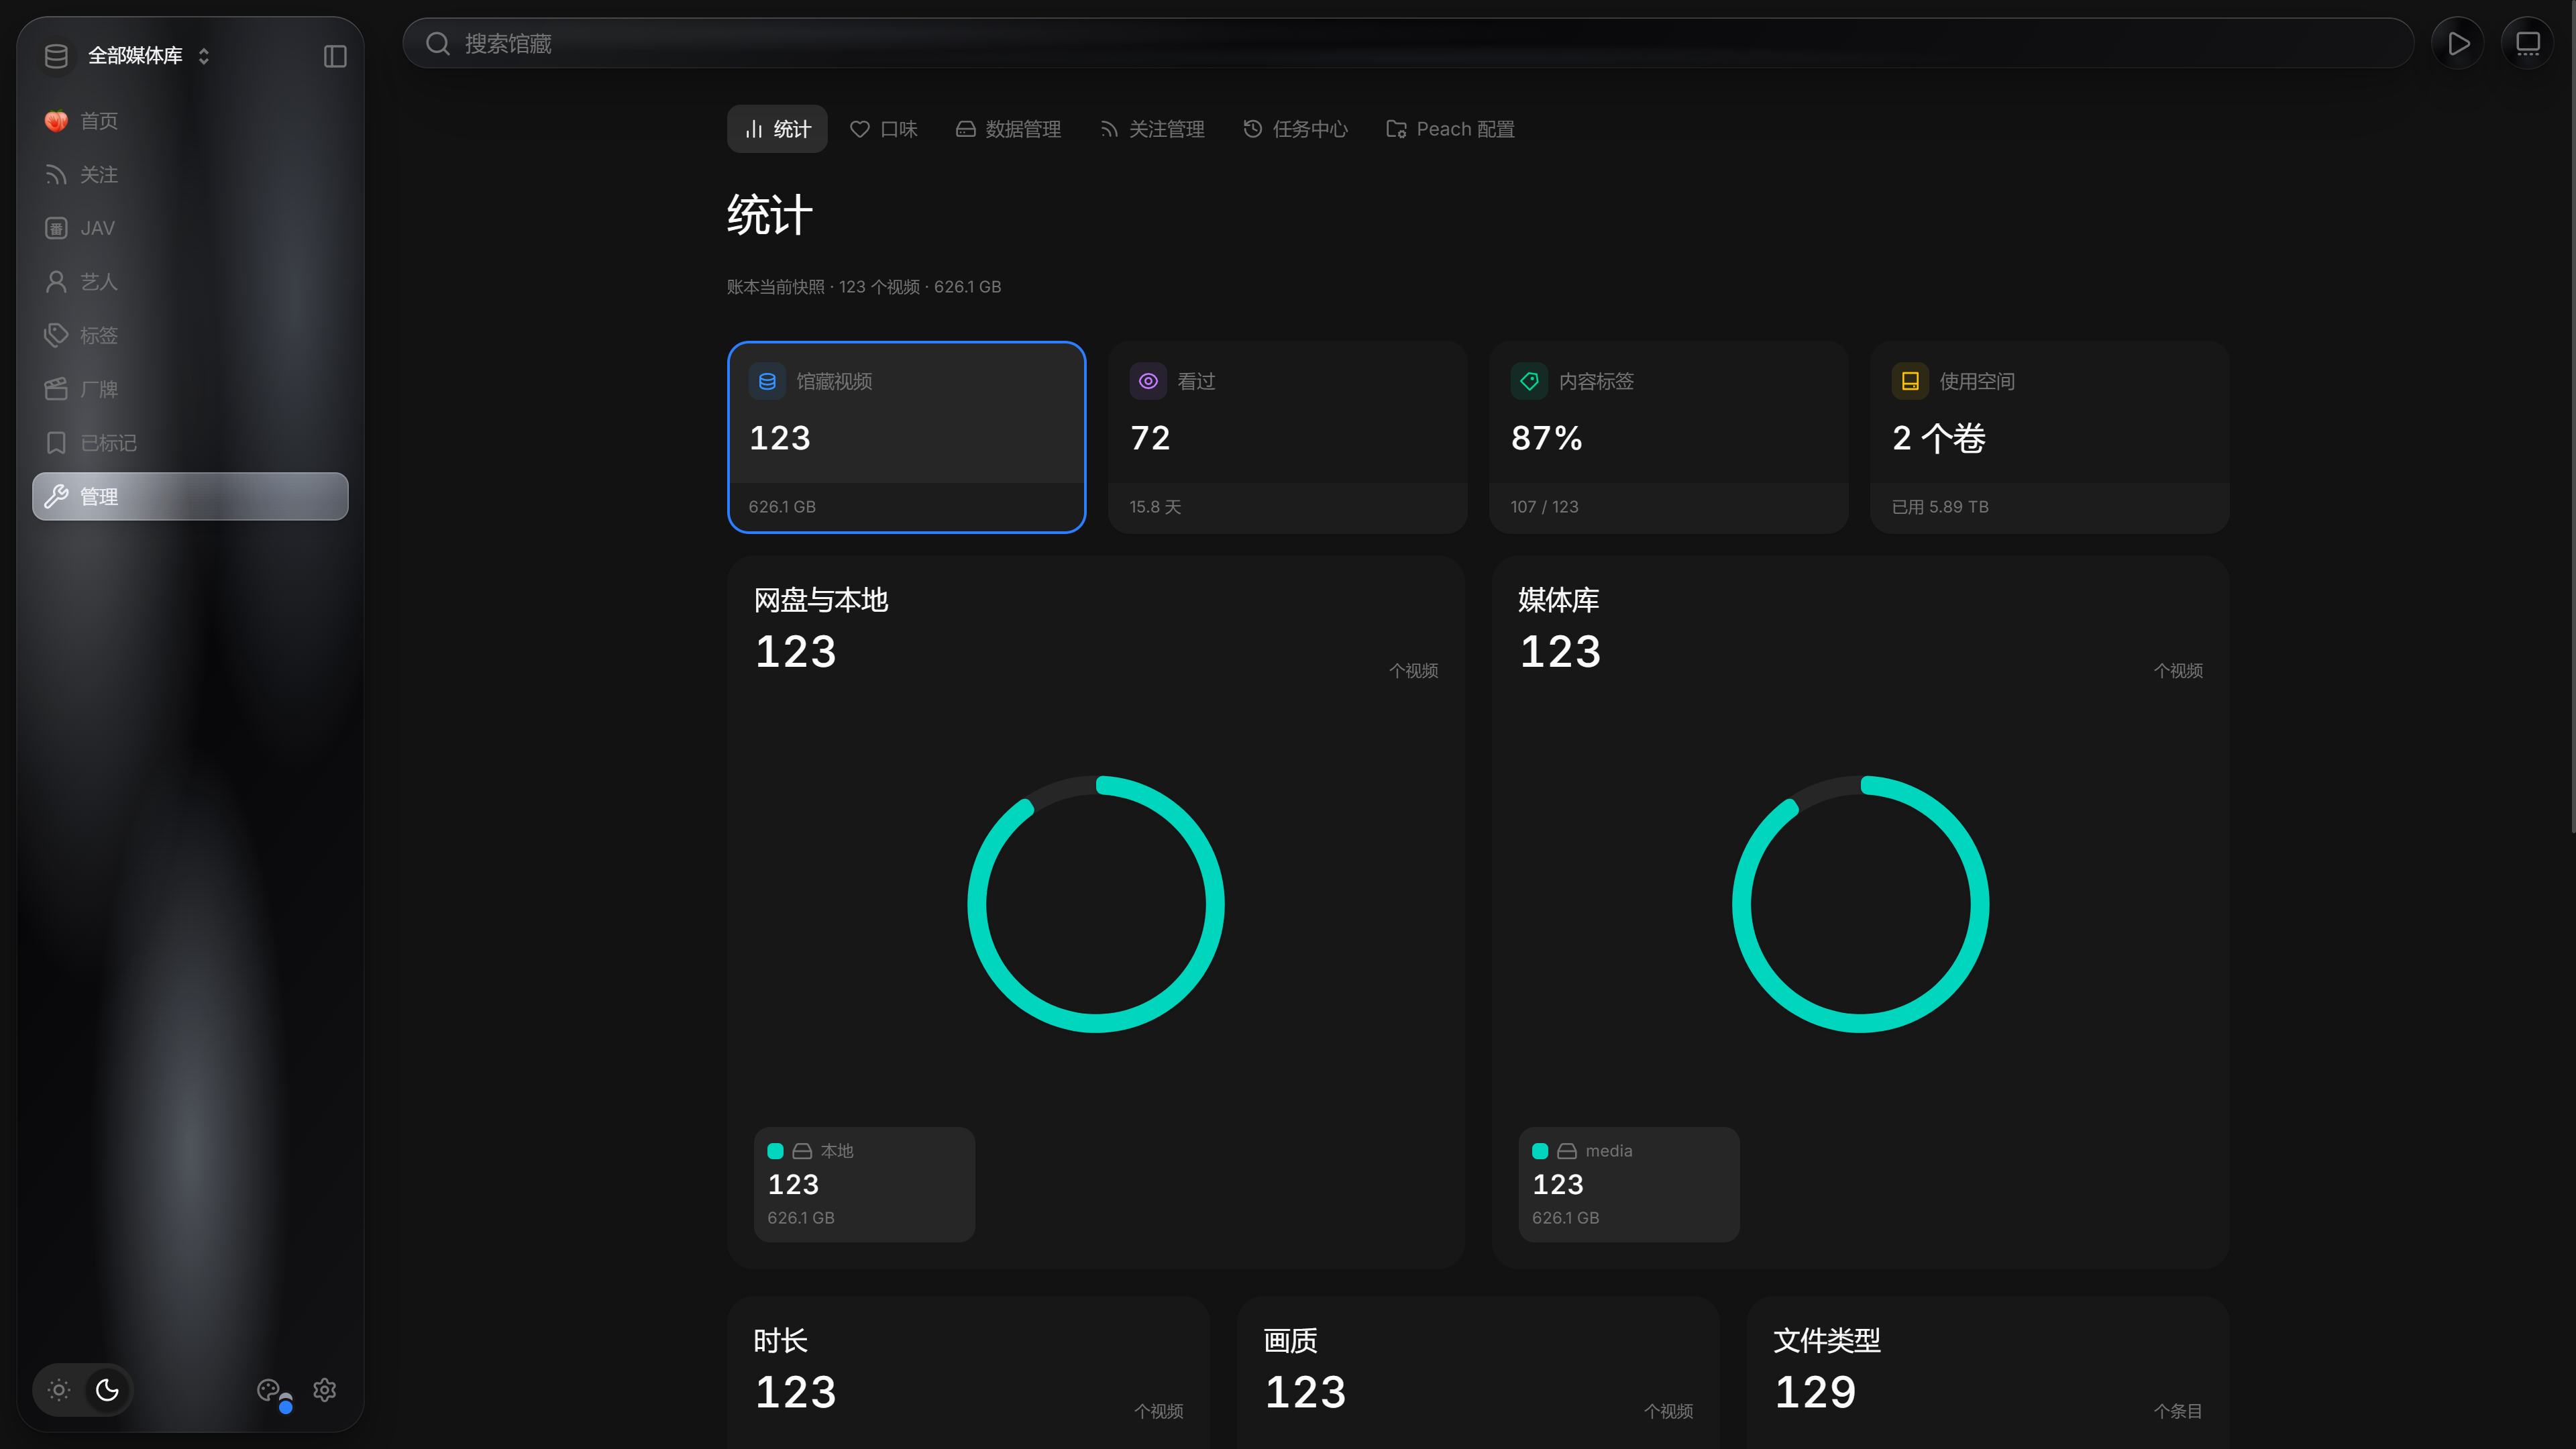Select the 使用空间 storage card

coord(2049,437)
